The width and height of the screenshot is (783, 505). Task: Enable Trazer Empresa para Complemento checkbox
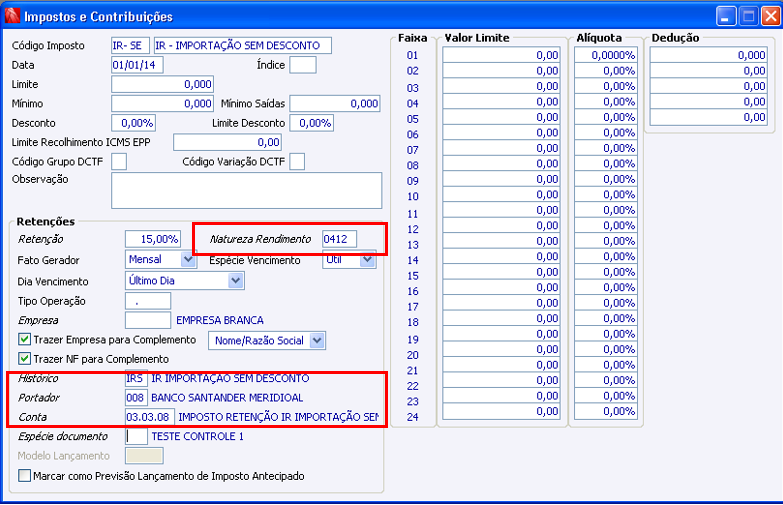click(x=24, y=340)
